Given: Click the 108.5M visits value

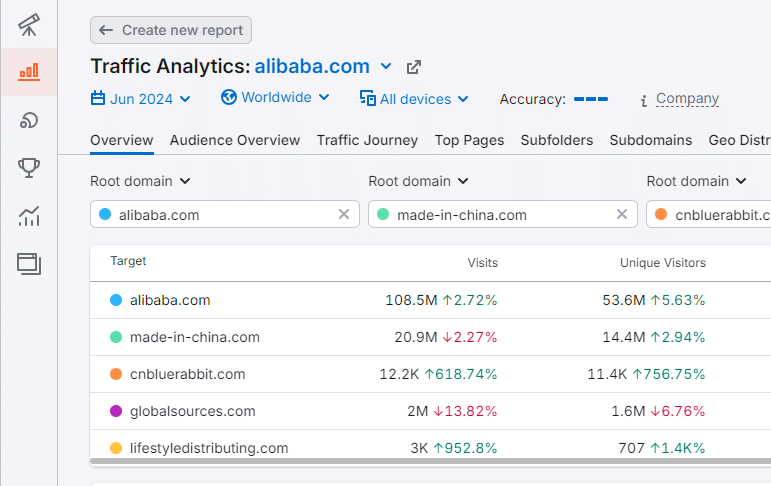Looking at the screenshot, I should [x=411, y=300].
